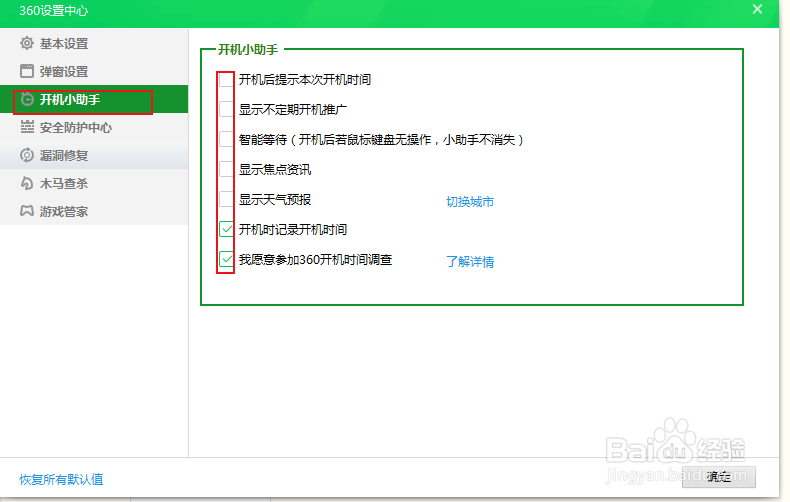This screenshot has width=790, height=502.
Task: Click the horse icon beside 木马查杀
Action: click(x=27, y=183)
